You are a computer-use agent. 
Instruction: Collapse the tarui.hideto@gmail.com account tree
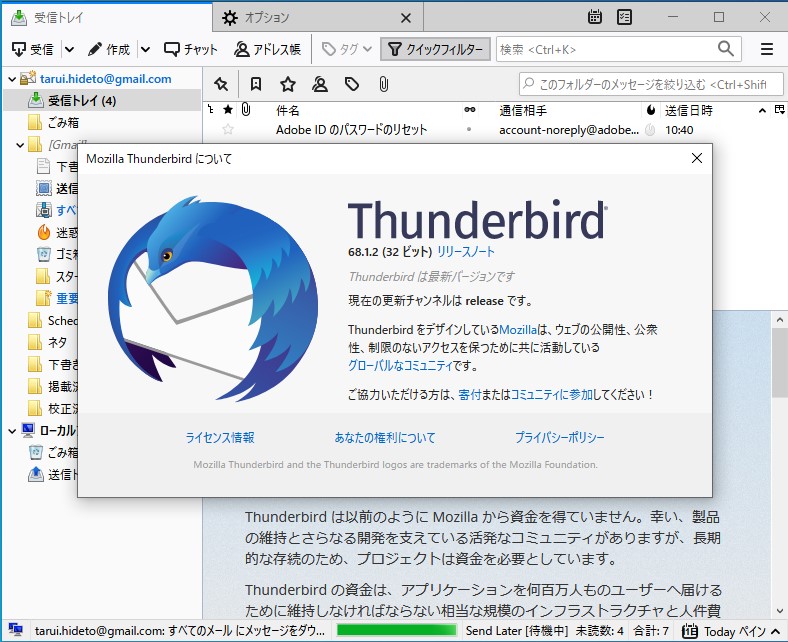pyautogui.click(x=12, y=79)
